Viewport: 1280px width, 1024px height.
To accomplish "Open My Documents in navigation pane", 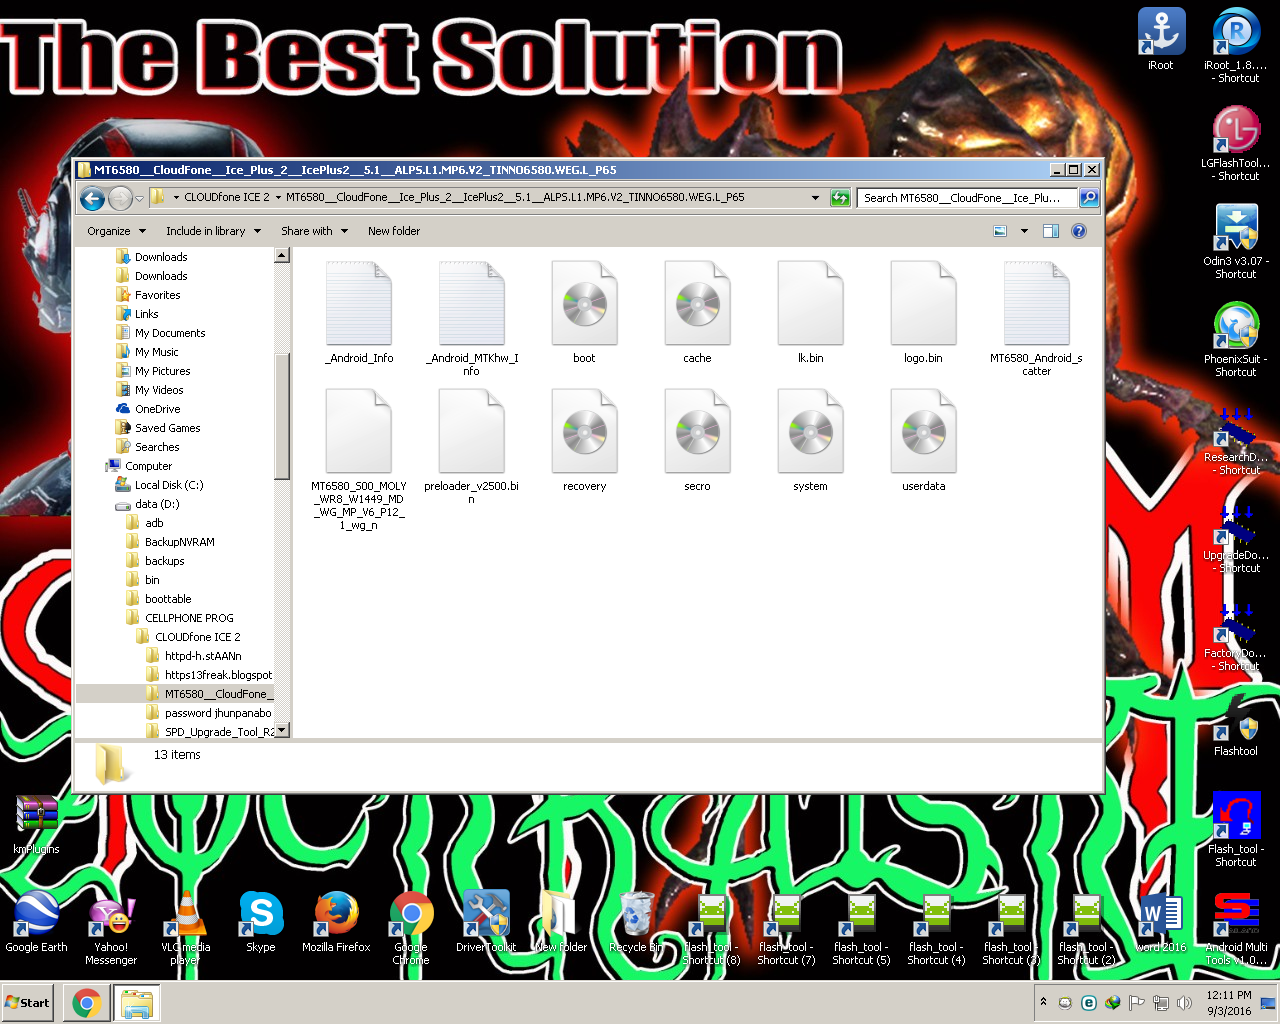I will click(x=170, y=333).
